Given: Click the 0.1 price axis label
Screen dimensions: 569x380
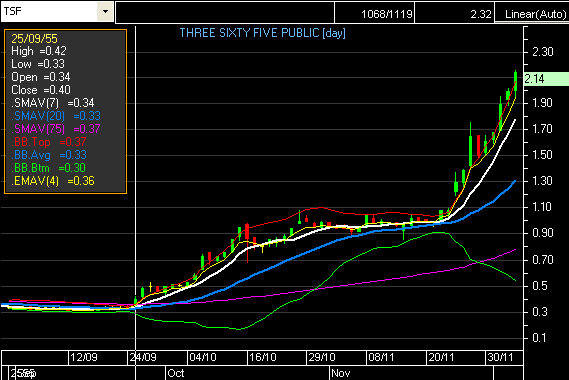Looking at the screenshot, I should (539, 338).
